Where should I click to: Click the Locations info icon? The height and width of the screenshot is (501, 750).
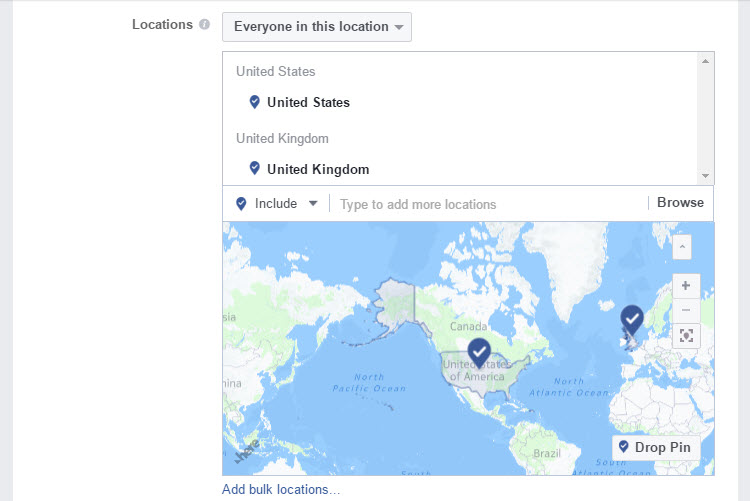(x=205, y=25)
